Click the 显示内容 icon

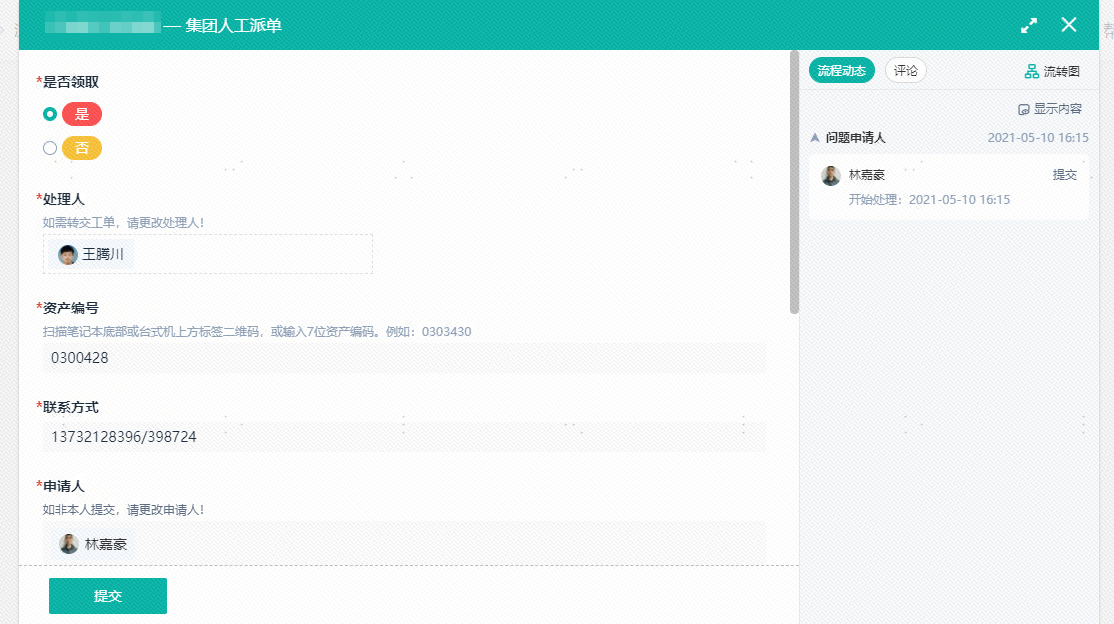click(x=1023, y=109)
